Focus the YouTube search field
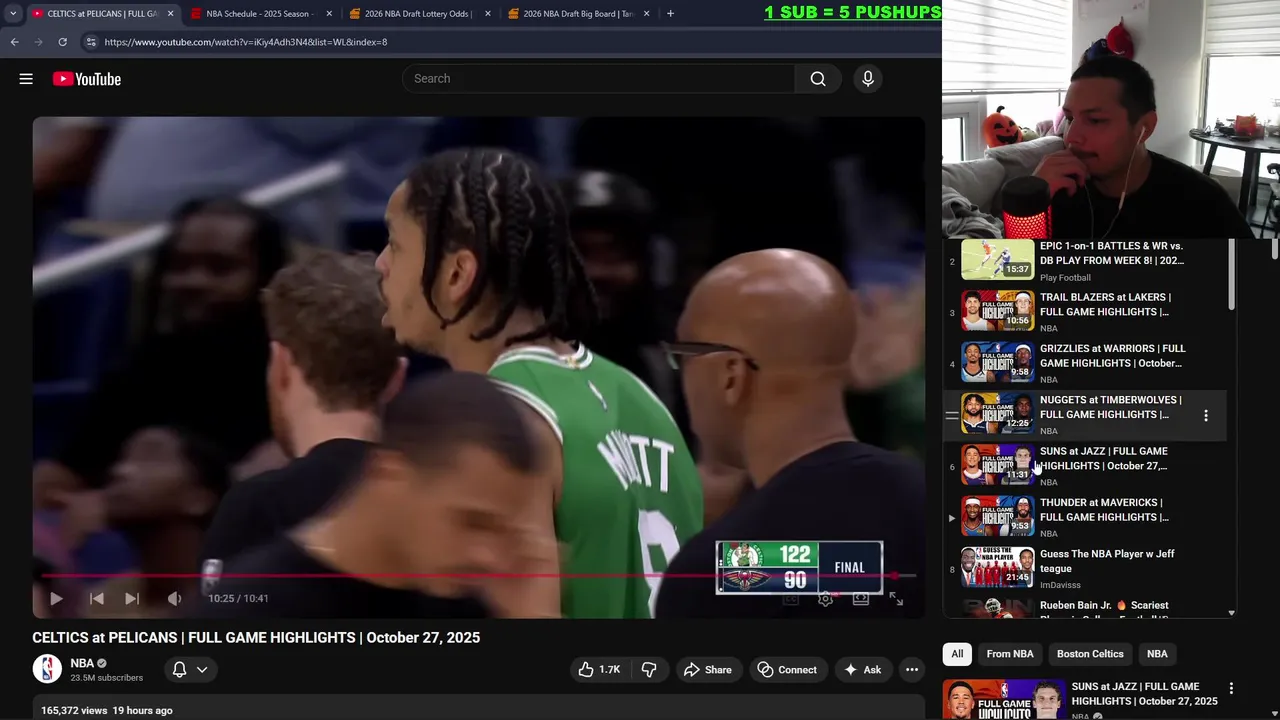Viewport: 1280px width, 720px height. click(598, 79)
